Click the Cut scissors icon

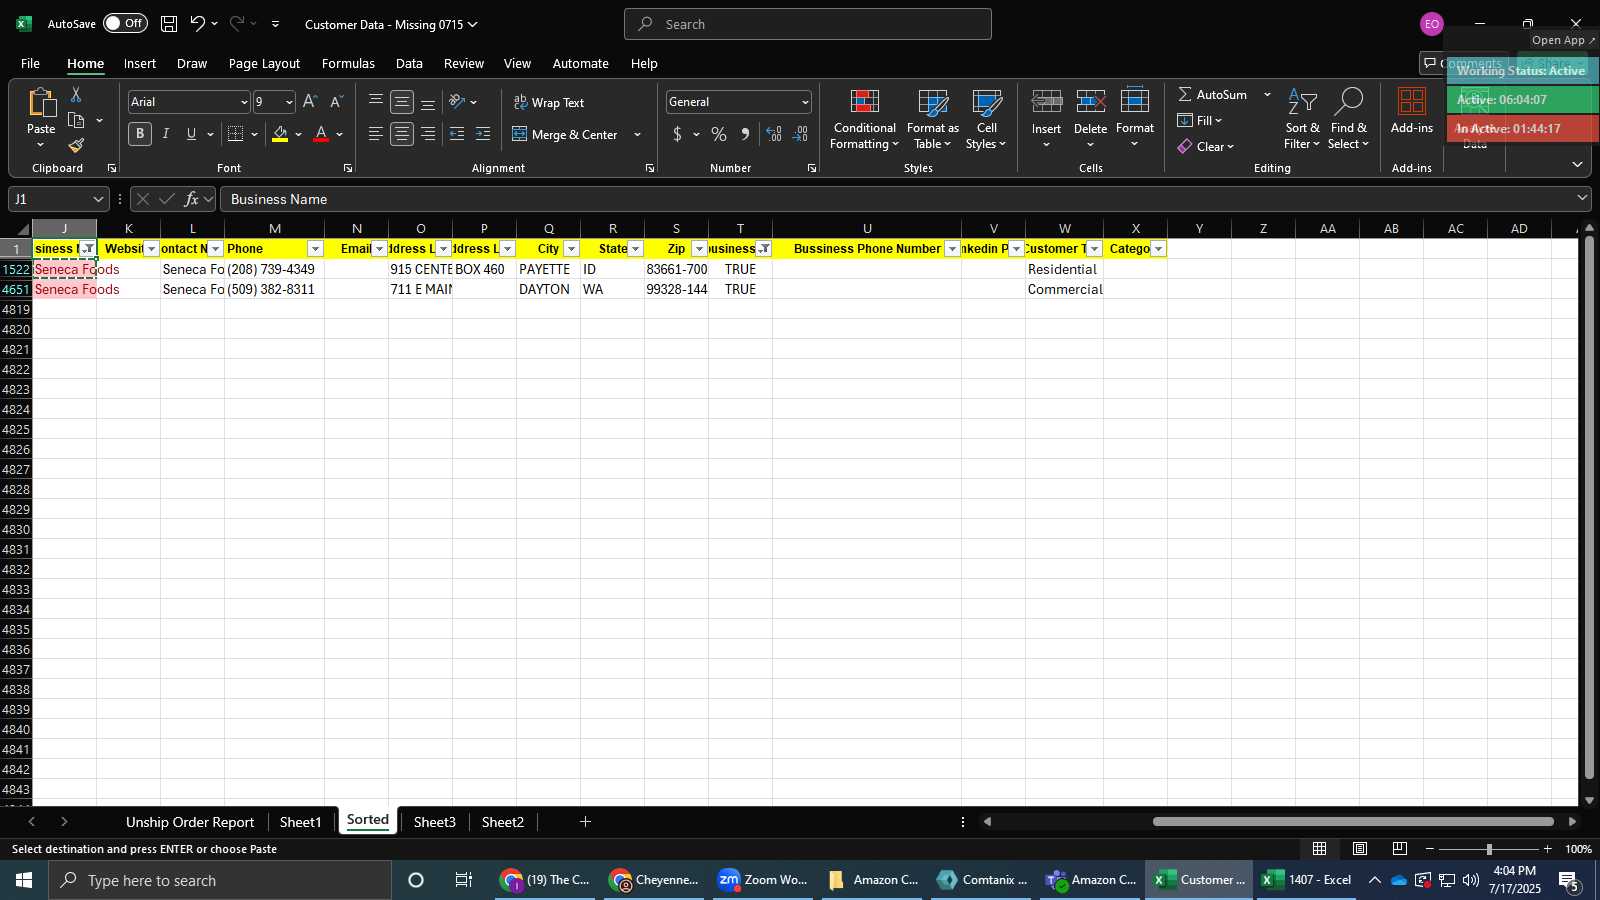click(x=76, y=95)
